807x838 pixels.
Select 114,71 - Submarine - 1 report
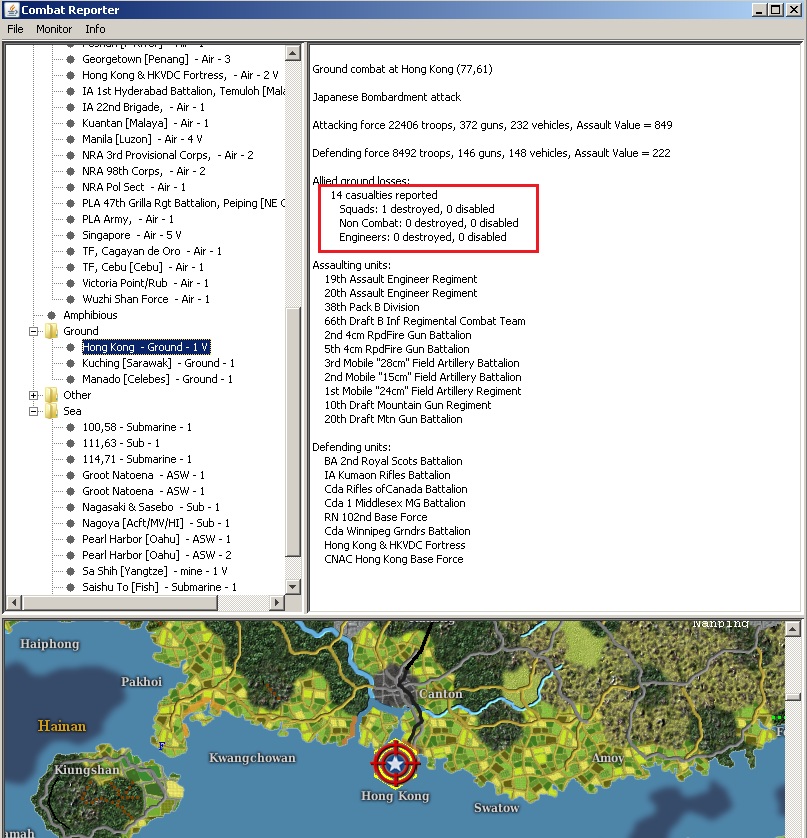pos(137,459)
